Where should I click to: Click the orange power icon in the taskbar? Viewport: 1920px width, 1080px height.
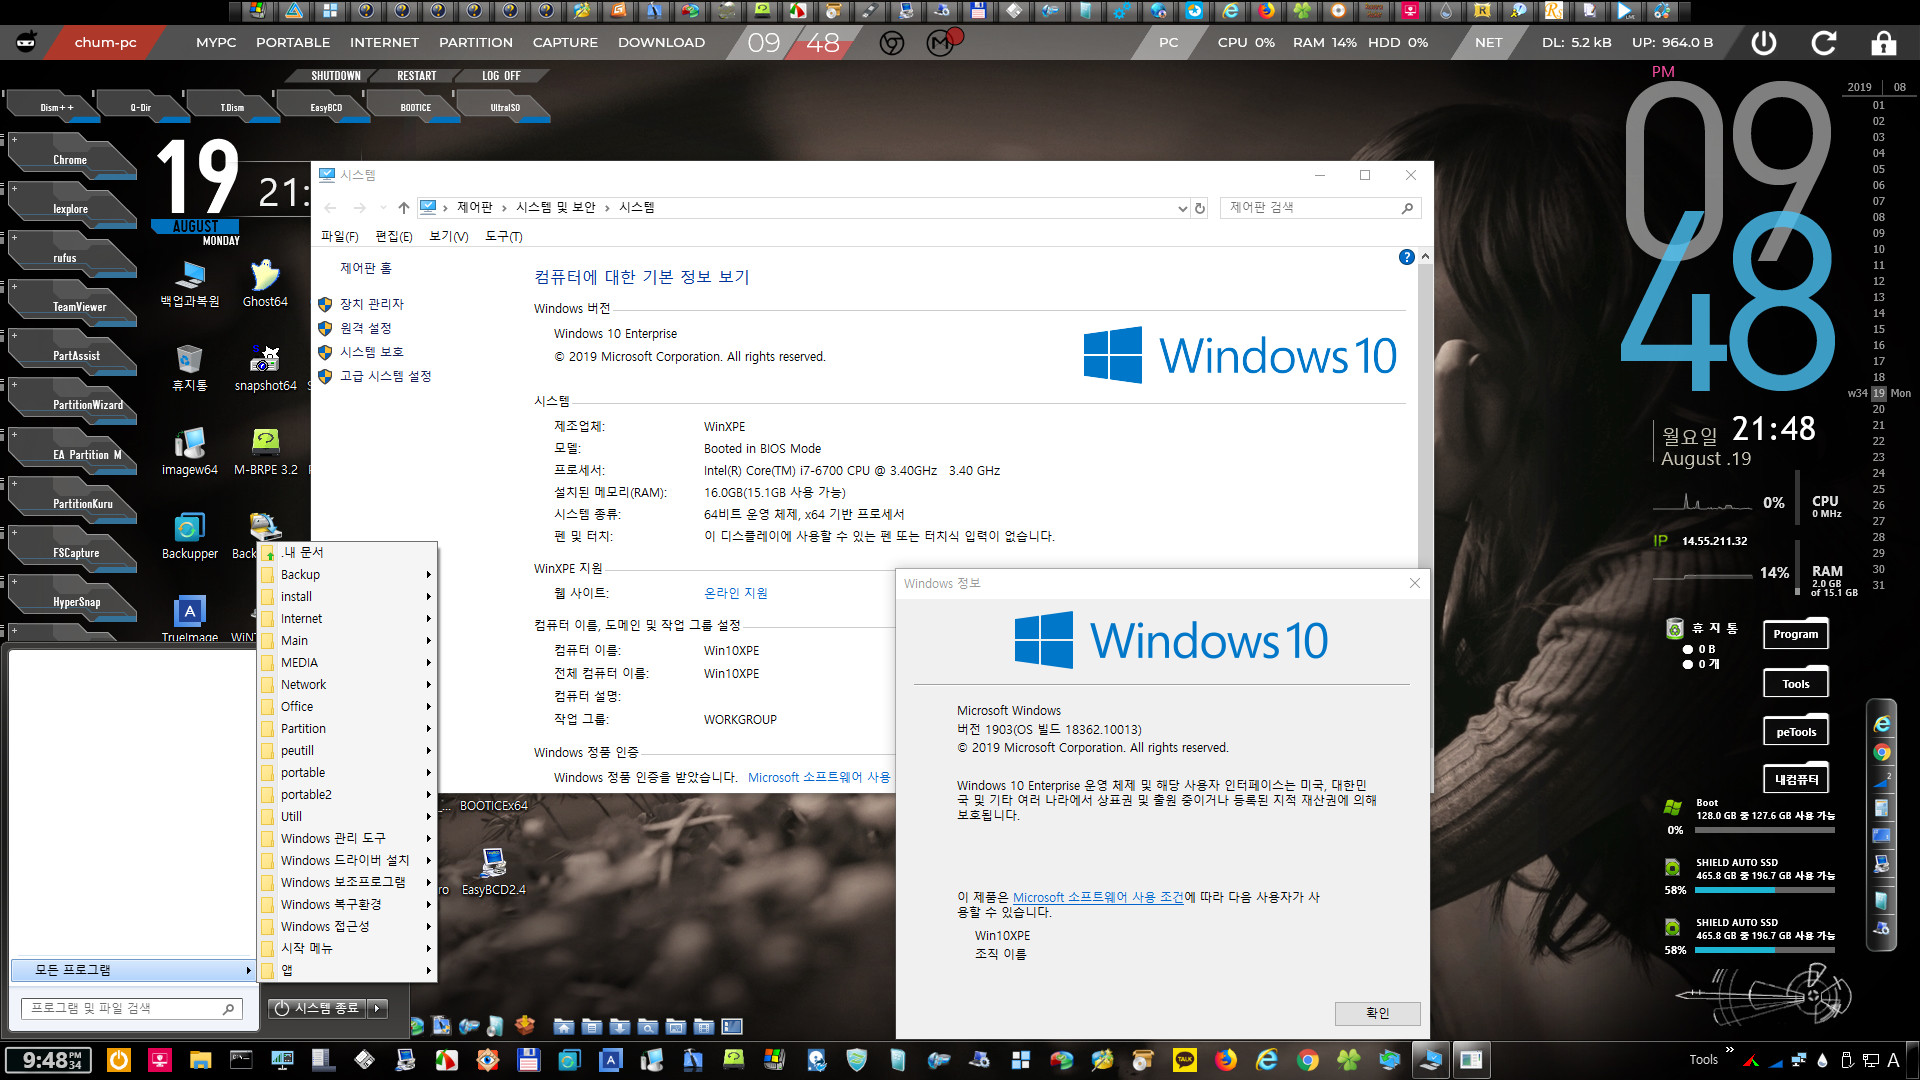pos(118,1060)
